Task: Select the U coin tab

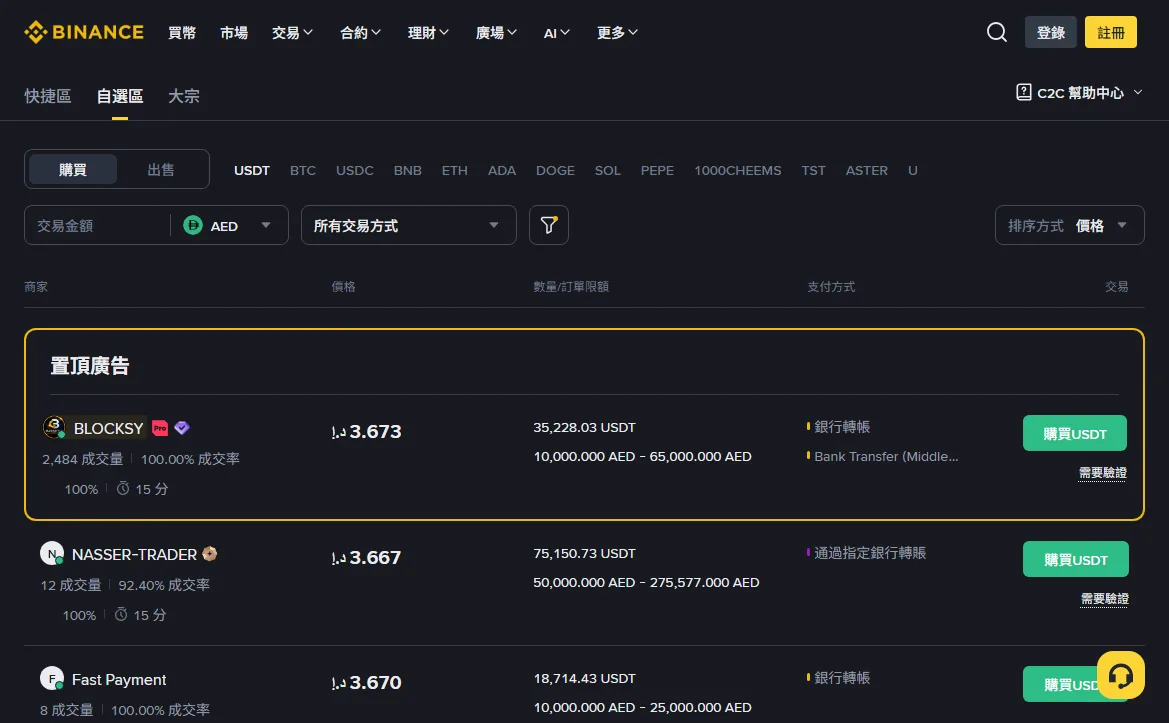Action: pyautogui.click(x=913, y=171)
